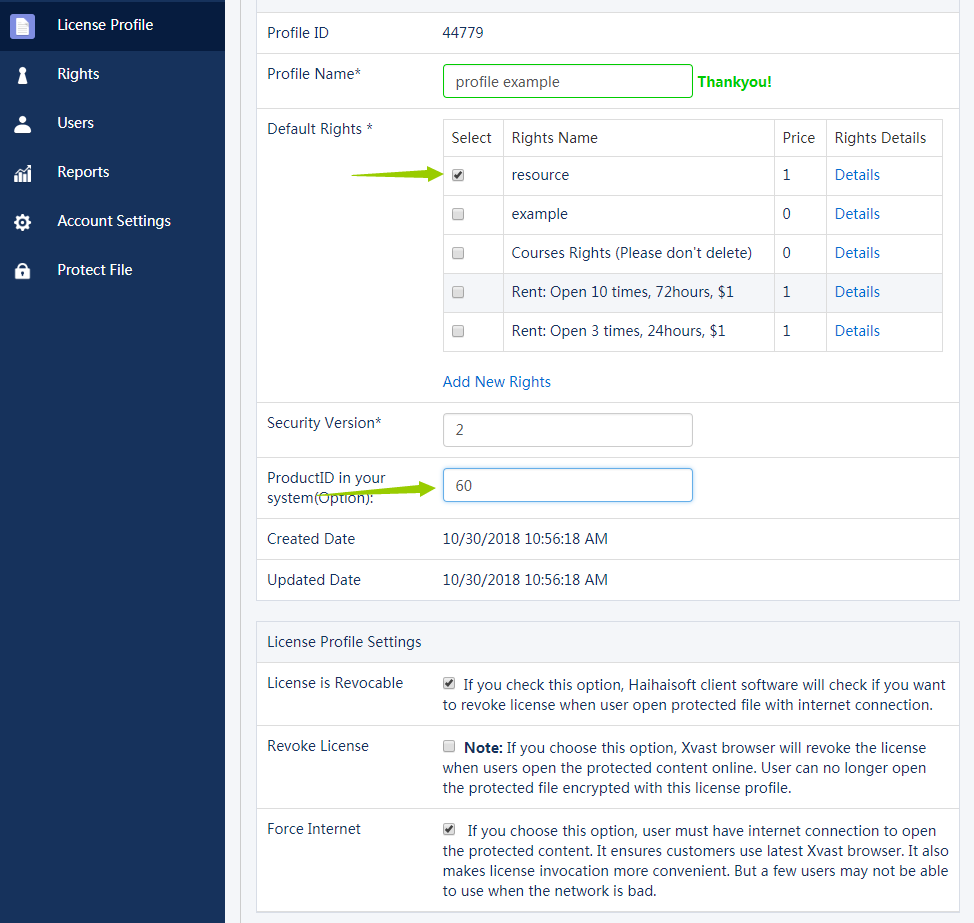Open the Reports menu item
Screen dimensions: 974x923
(x=83, y=172)
